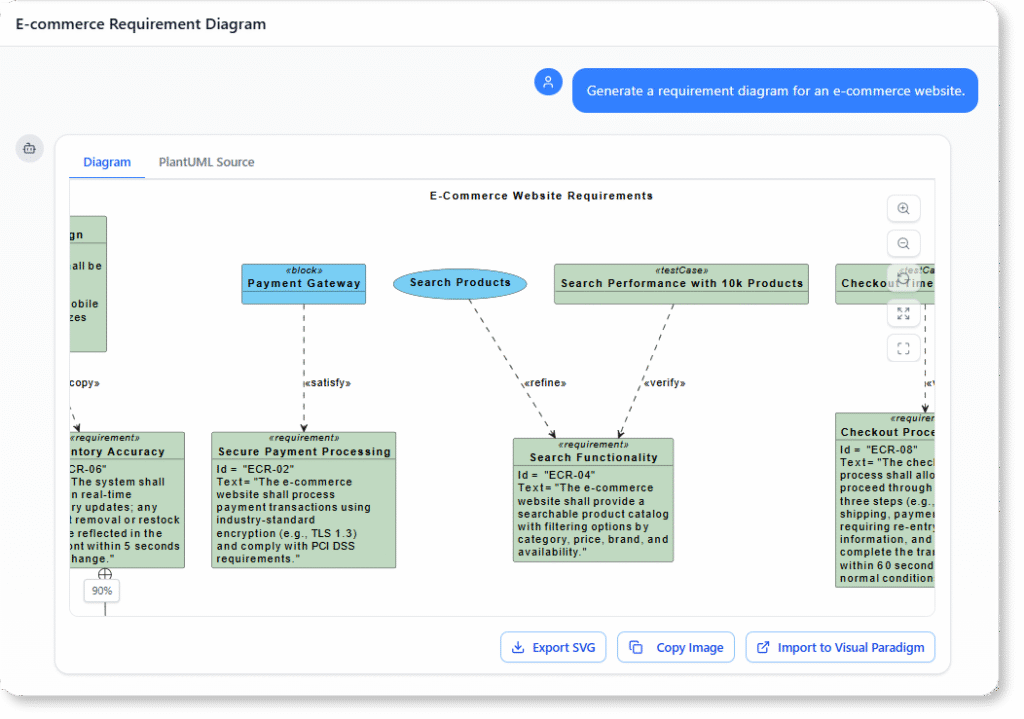Import the diagram to Visual Paradigm
The width and height of the screenshot is (1024, 719).
[x=840, y=647]
